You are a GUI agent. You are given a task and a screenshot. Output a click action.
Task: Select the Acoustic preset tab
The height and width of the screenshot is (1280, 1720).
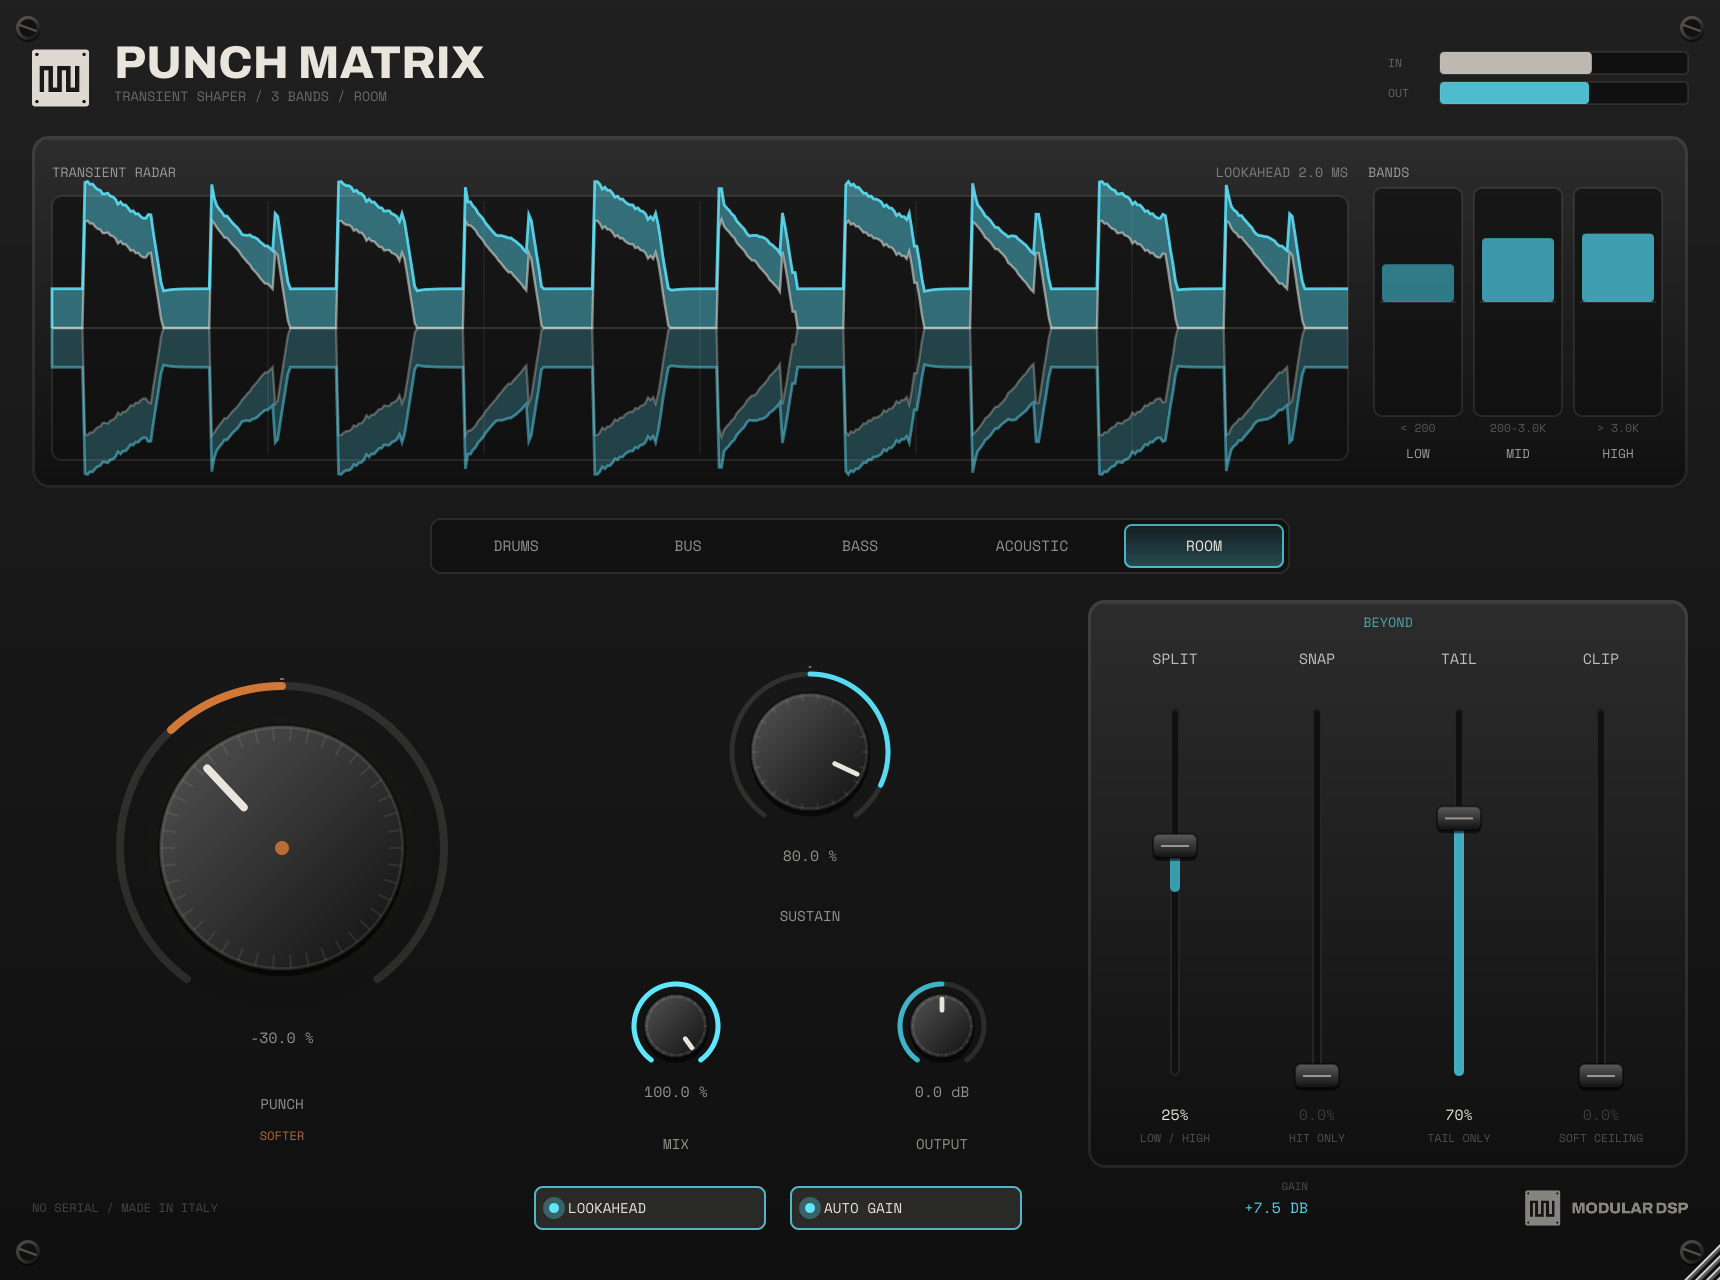[1032, 546]
